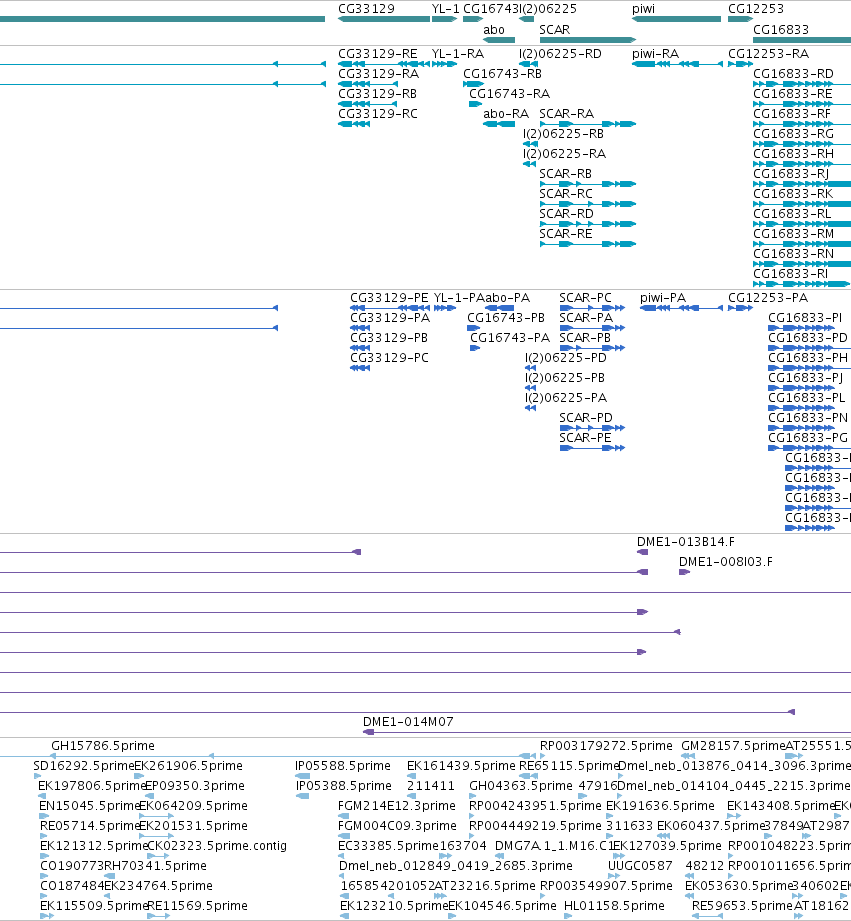Click the YL-1 gene label

coord(445,9)
